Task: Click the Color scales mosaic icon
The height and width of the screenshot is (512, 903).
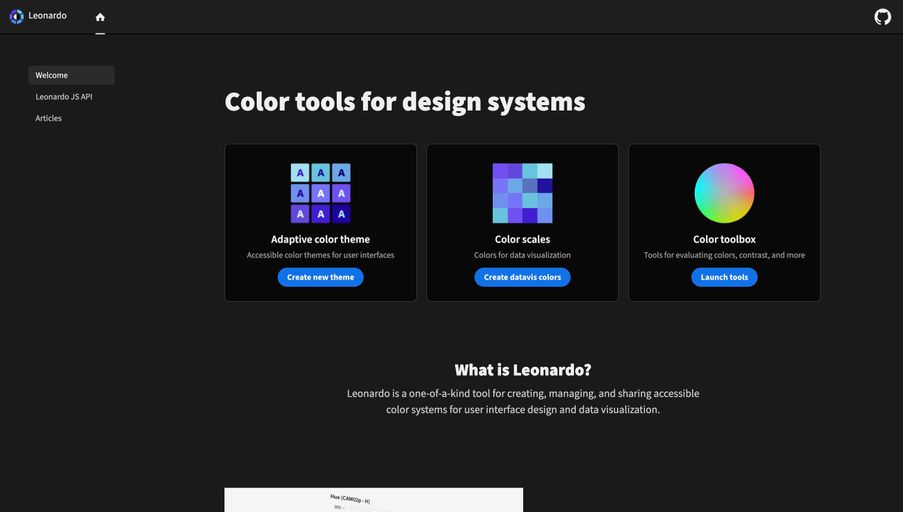Action: [522, 193]
